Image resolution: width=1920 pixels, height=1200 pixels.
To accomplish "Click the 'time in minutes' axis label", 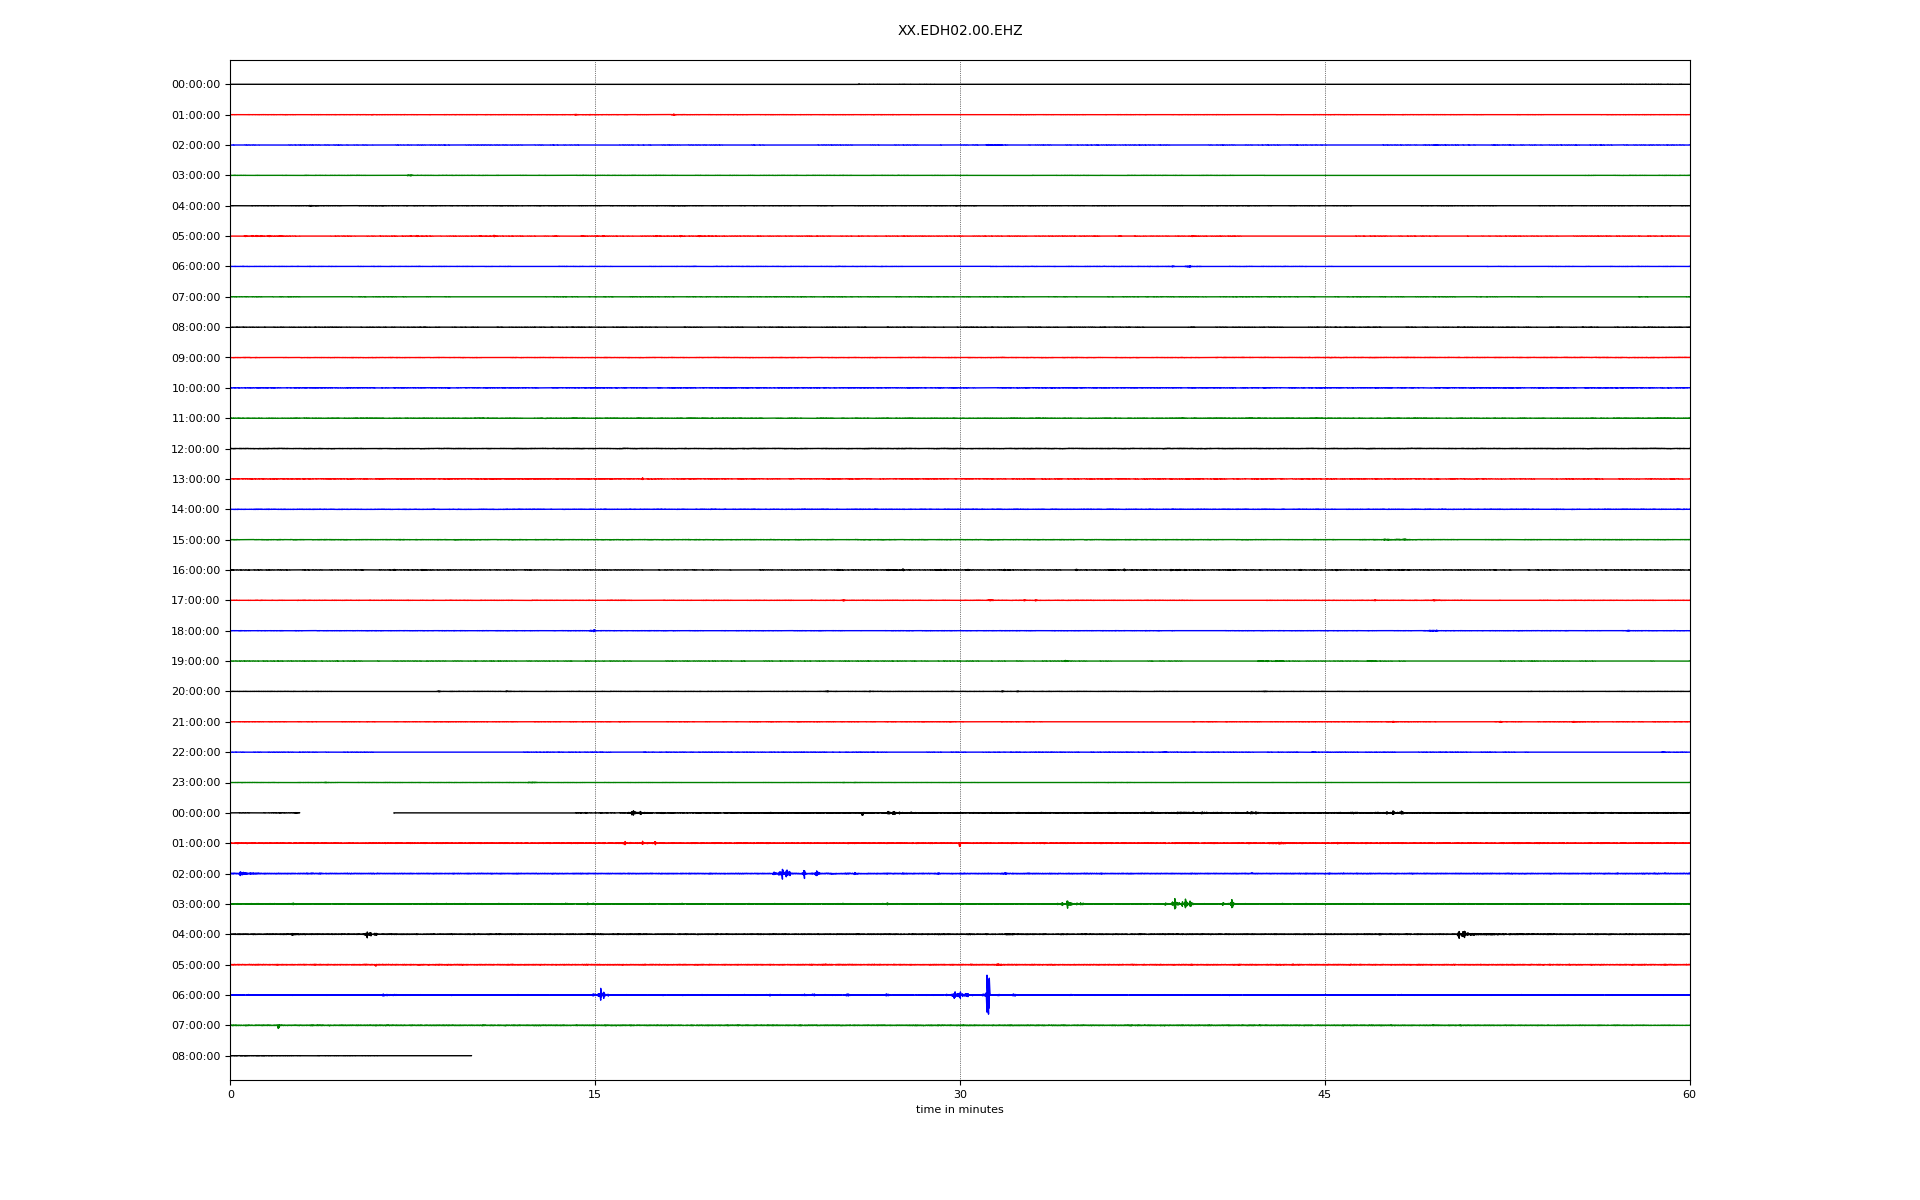I will pos(959,1109).
